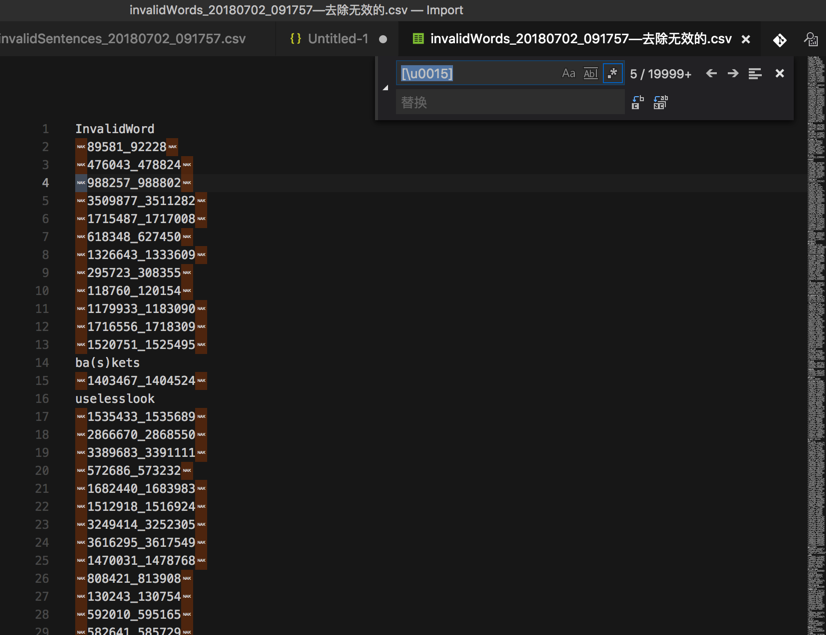Toggle Use Regular Expression option

click(x=612, y=73)
